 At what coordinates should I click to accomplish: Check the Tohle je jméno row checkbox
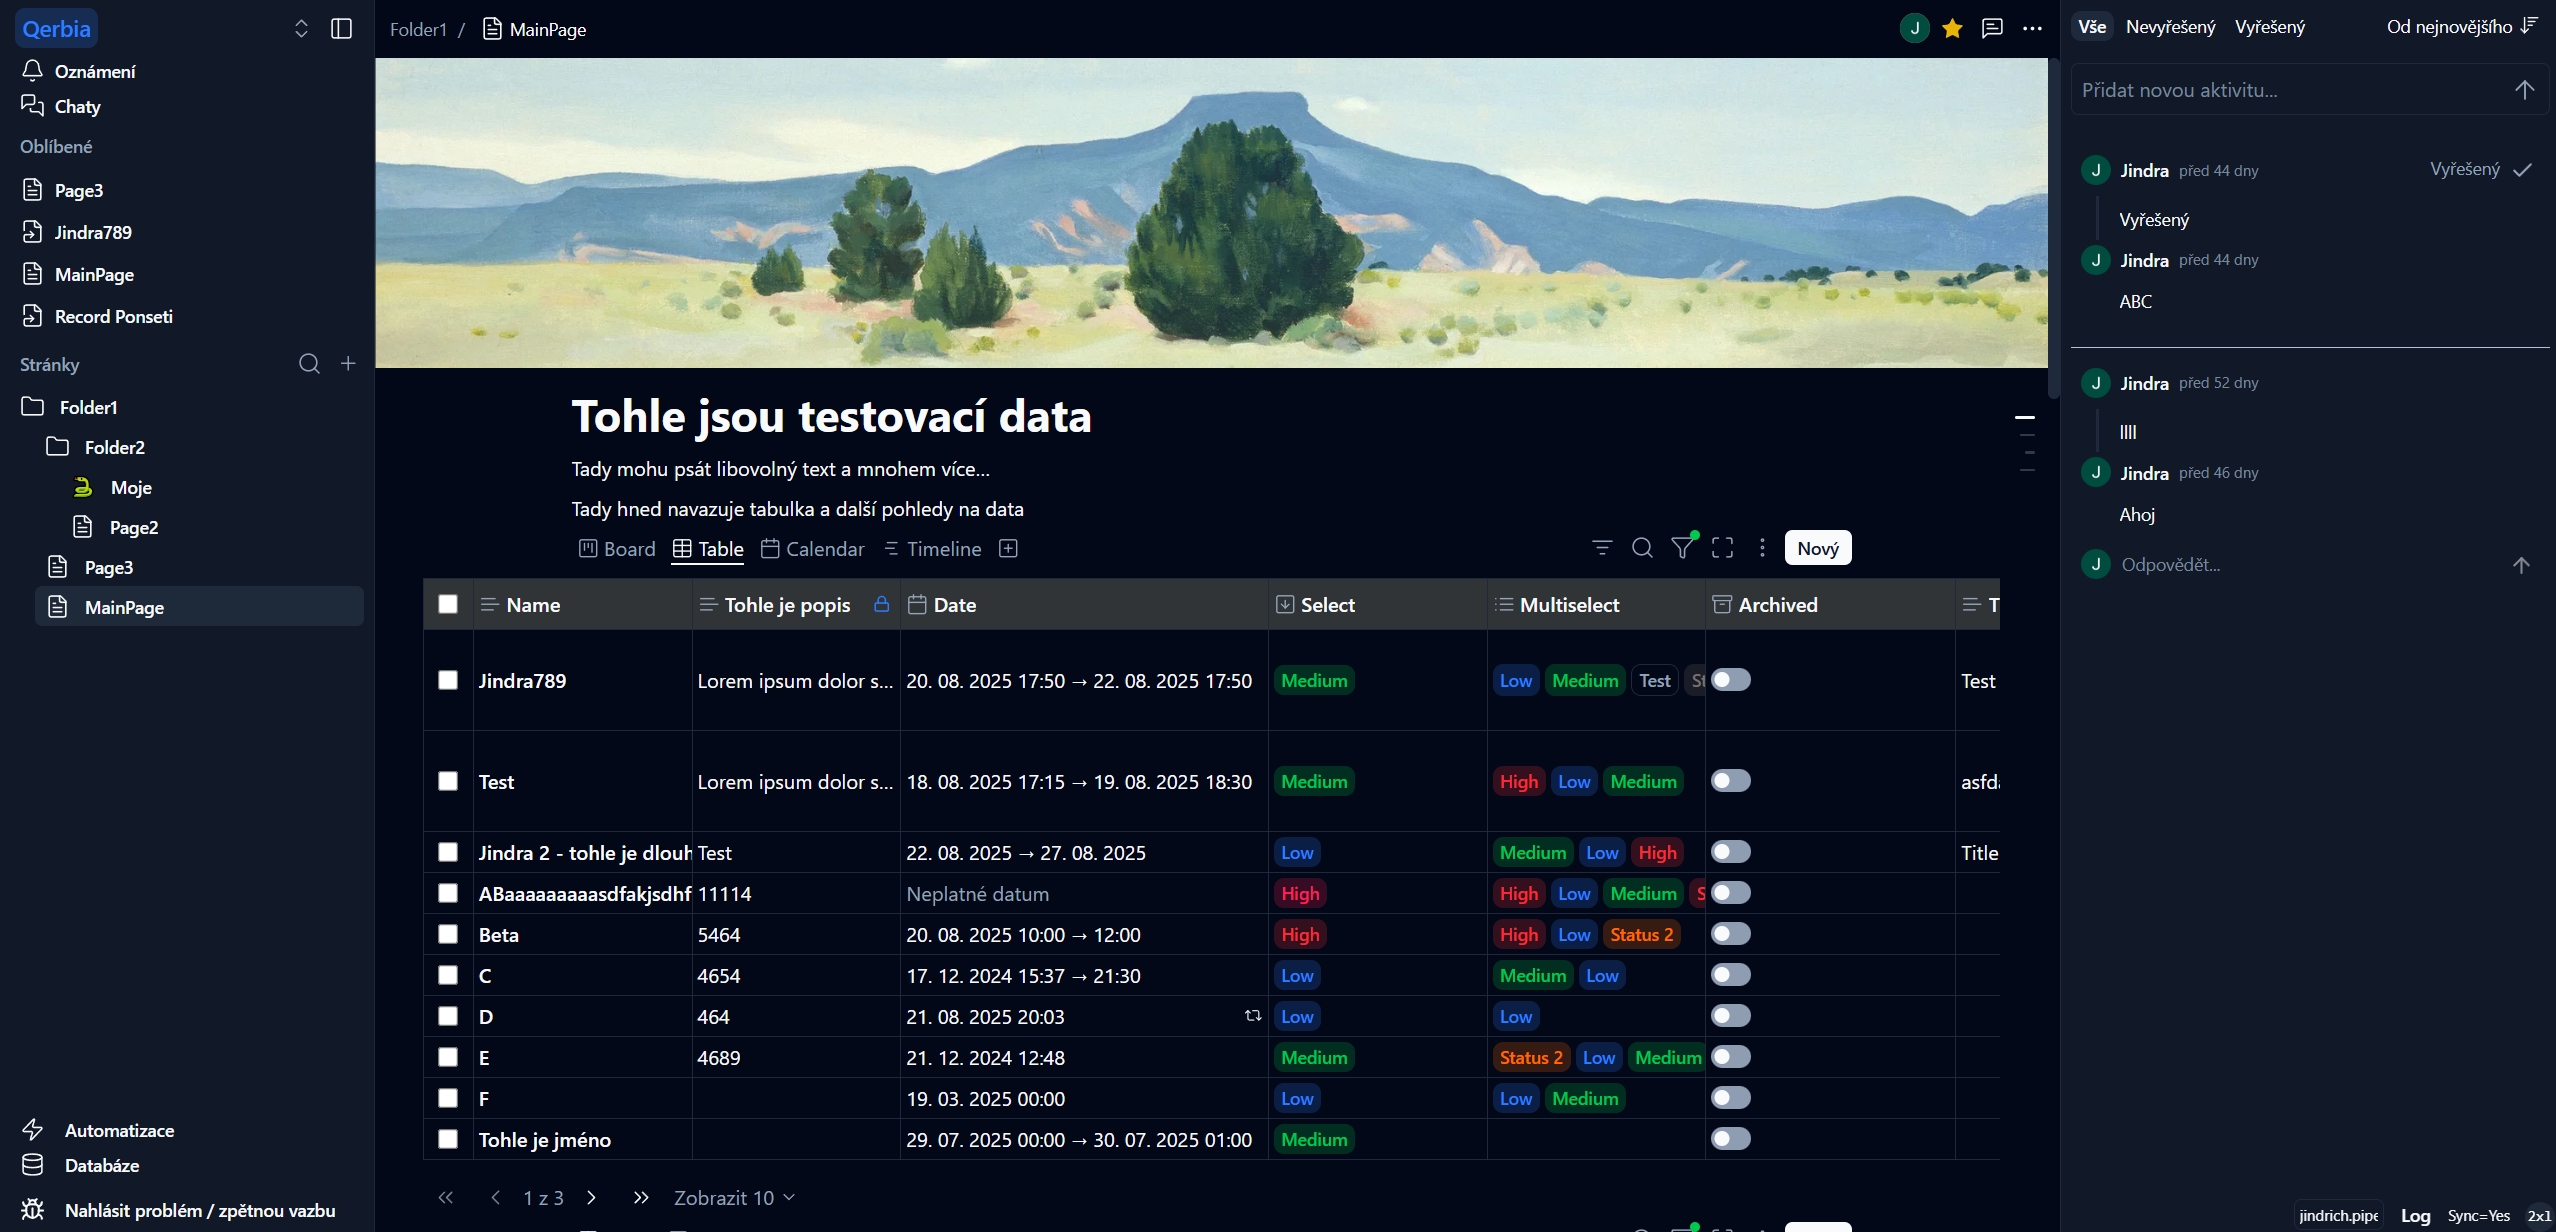[x=448, y=1139]
